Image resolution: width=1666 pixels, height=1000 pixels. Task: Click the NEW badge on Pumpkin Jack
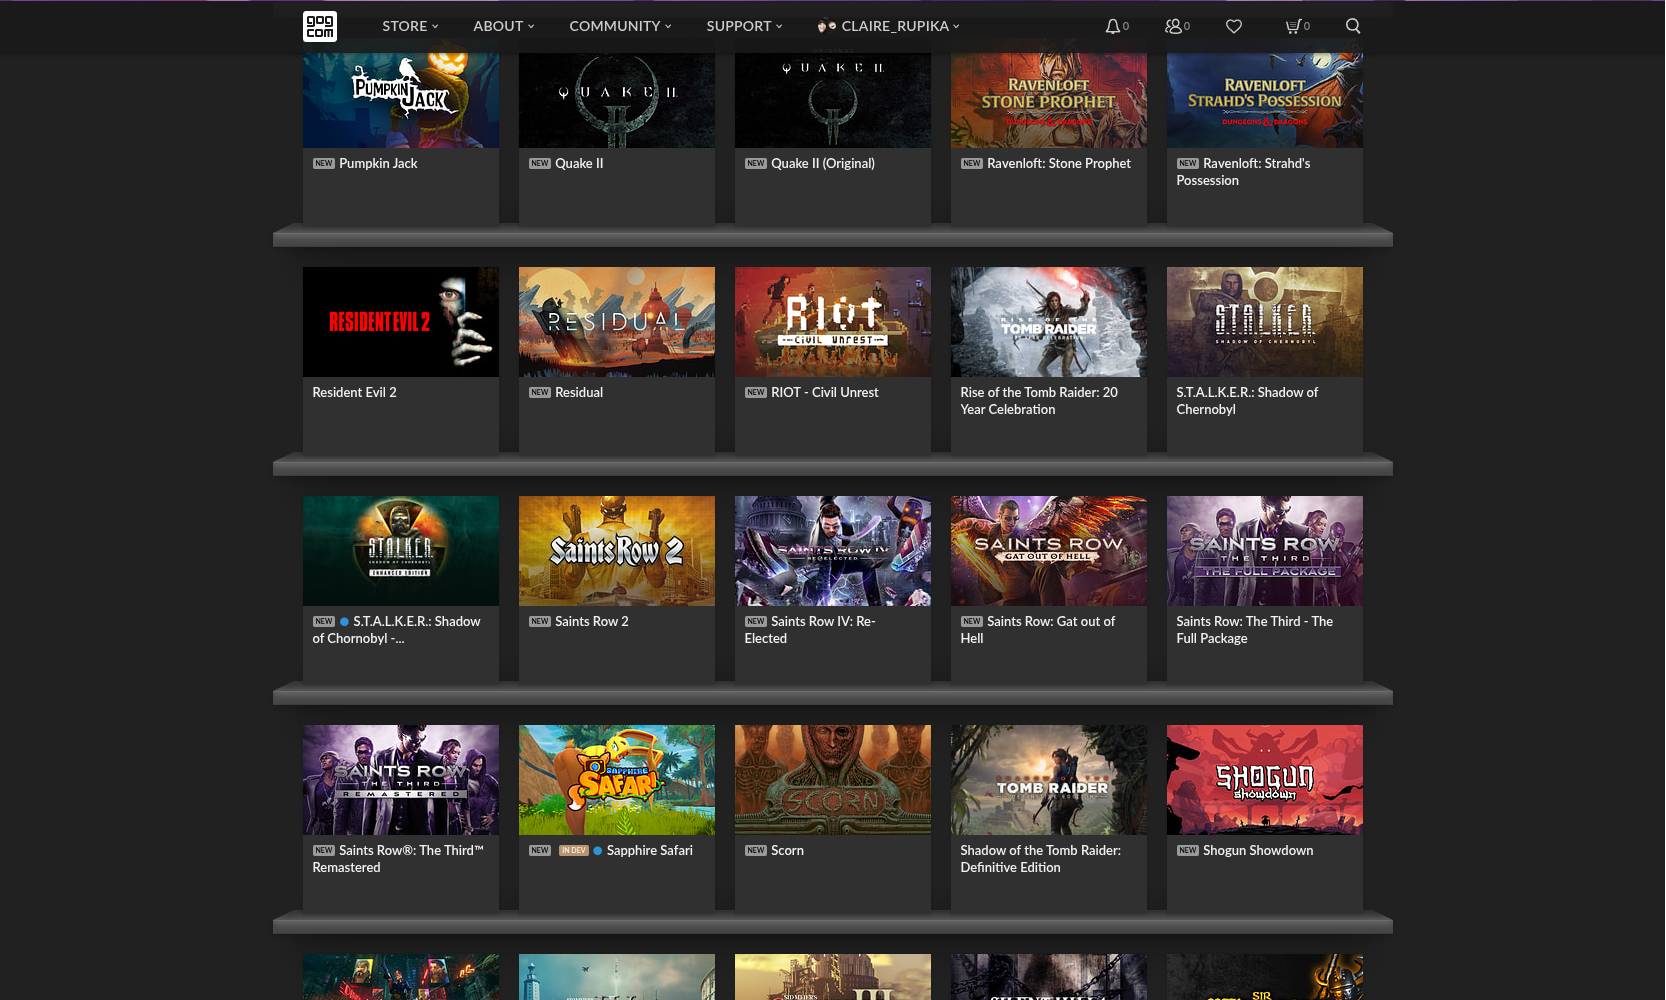pyautogui.click(x=324, y=163)
